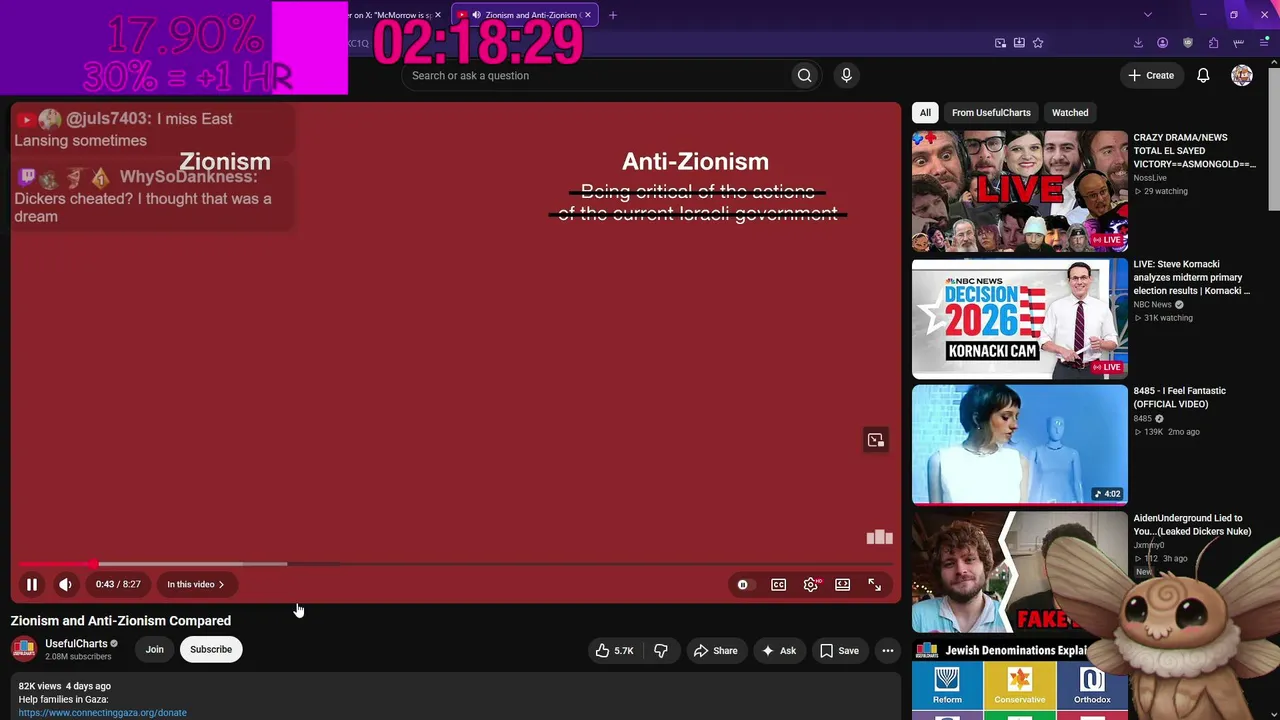Close the McMorrow X browser tab
The height and width of the screenshot is (720, 1280).
(438, 15)
